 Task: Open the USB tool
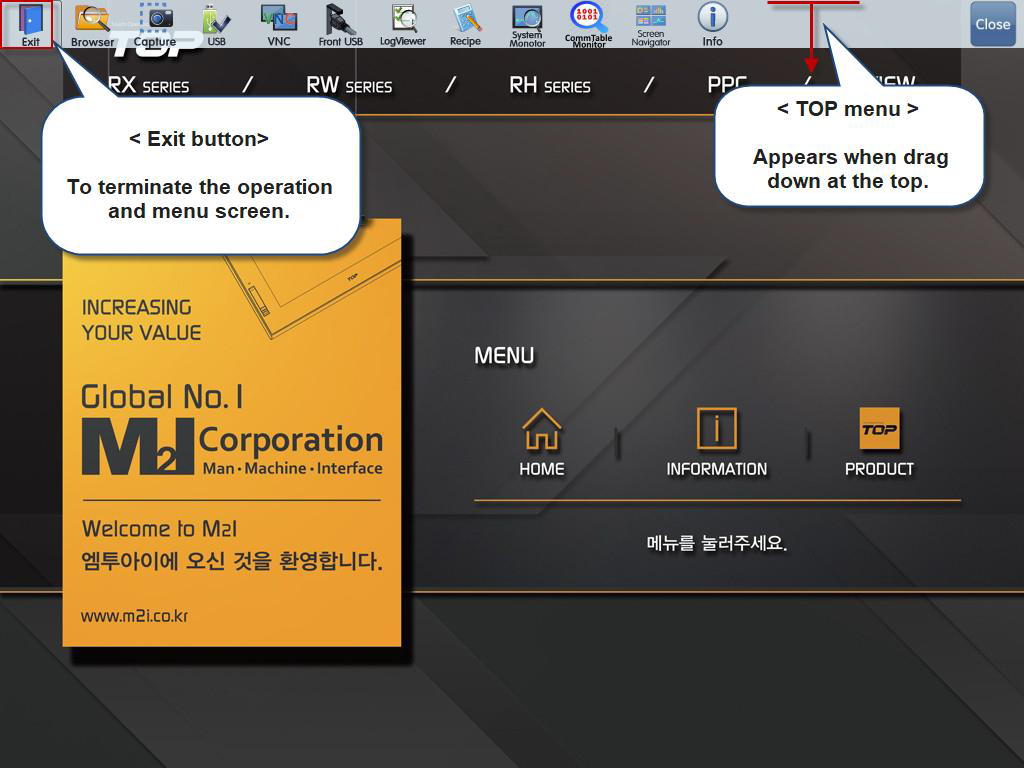pyautogui.click(x=216, y=24)
